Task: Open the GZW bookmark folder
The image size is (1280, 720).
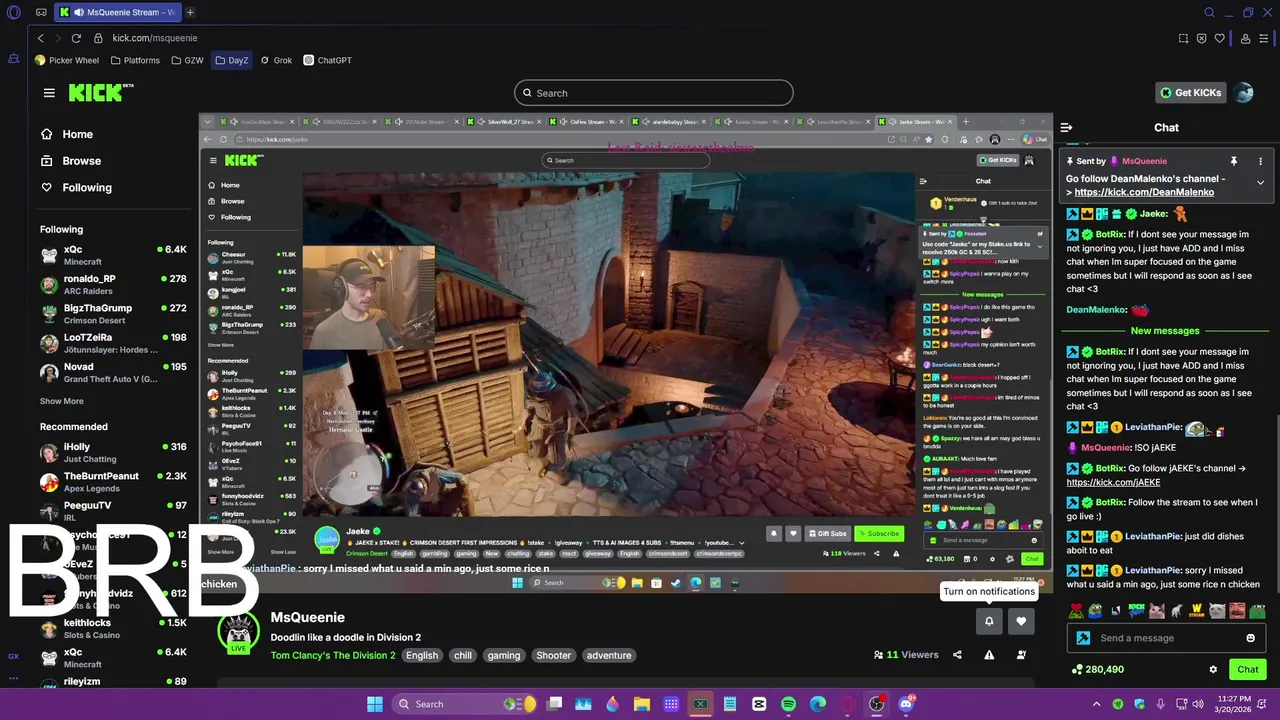Action: 187,60
